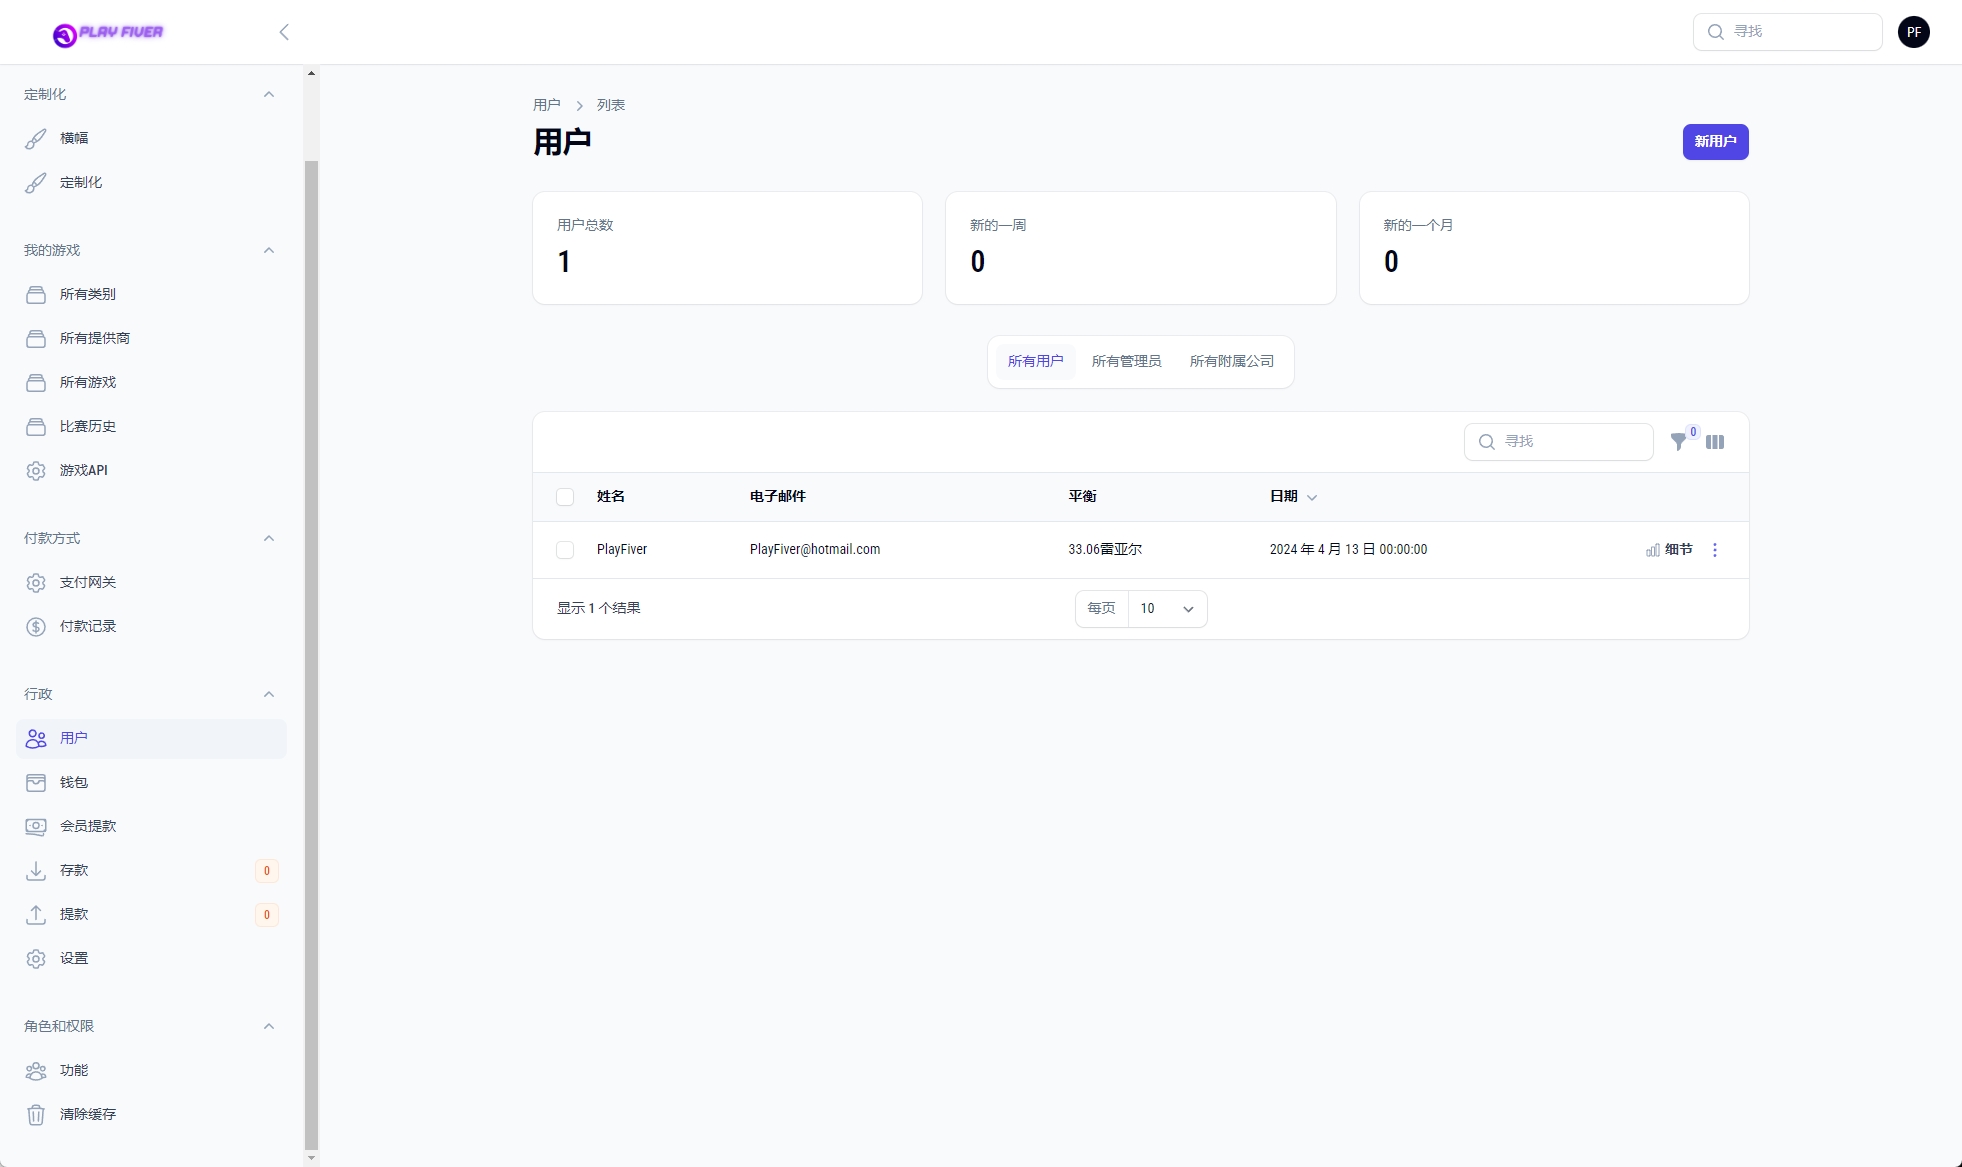Click the 新用户 button
This screenshot has height=1167, width=1962.
point(1714,142)
